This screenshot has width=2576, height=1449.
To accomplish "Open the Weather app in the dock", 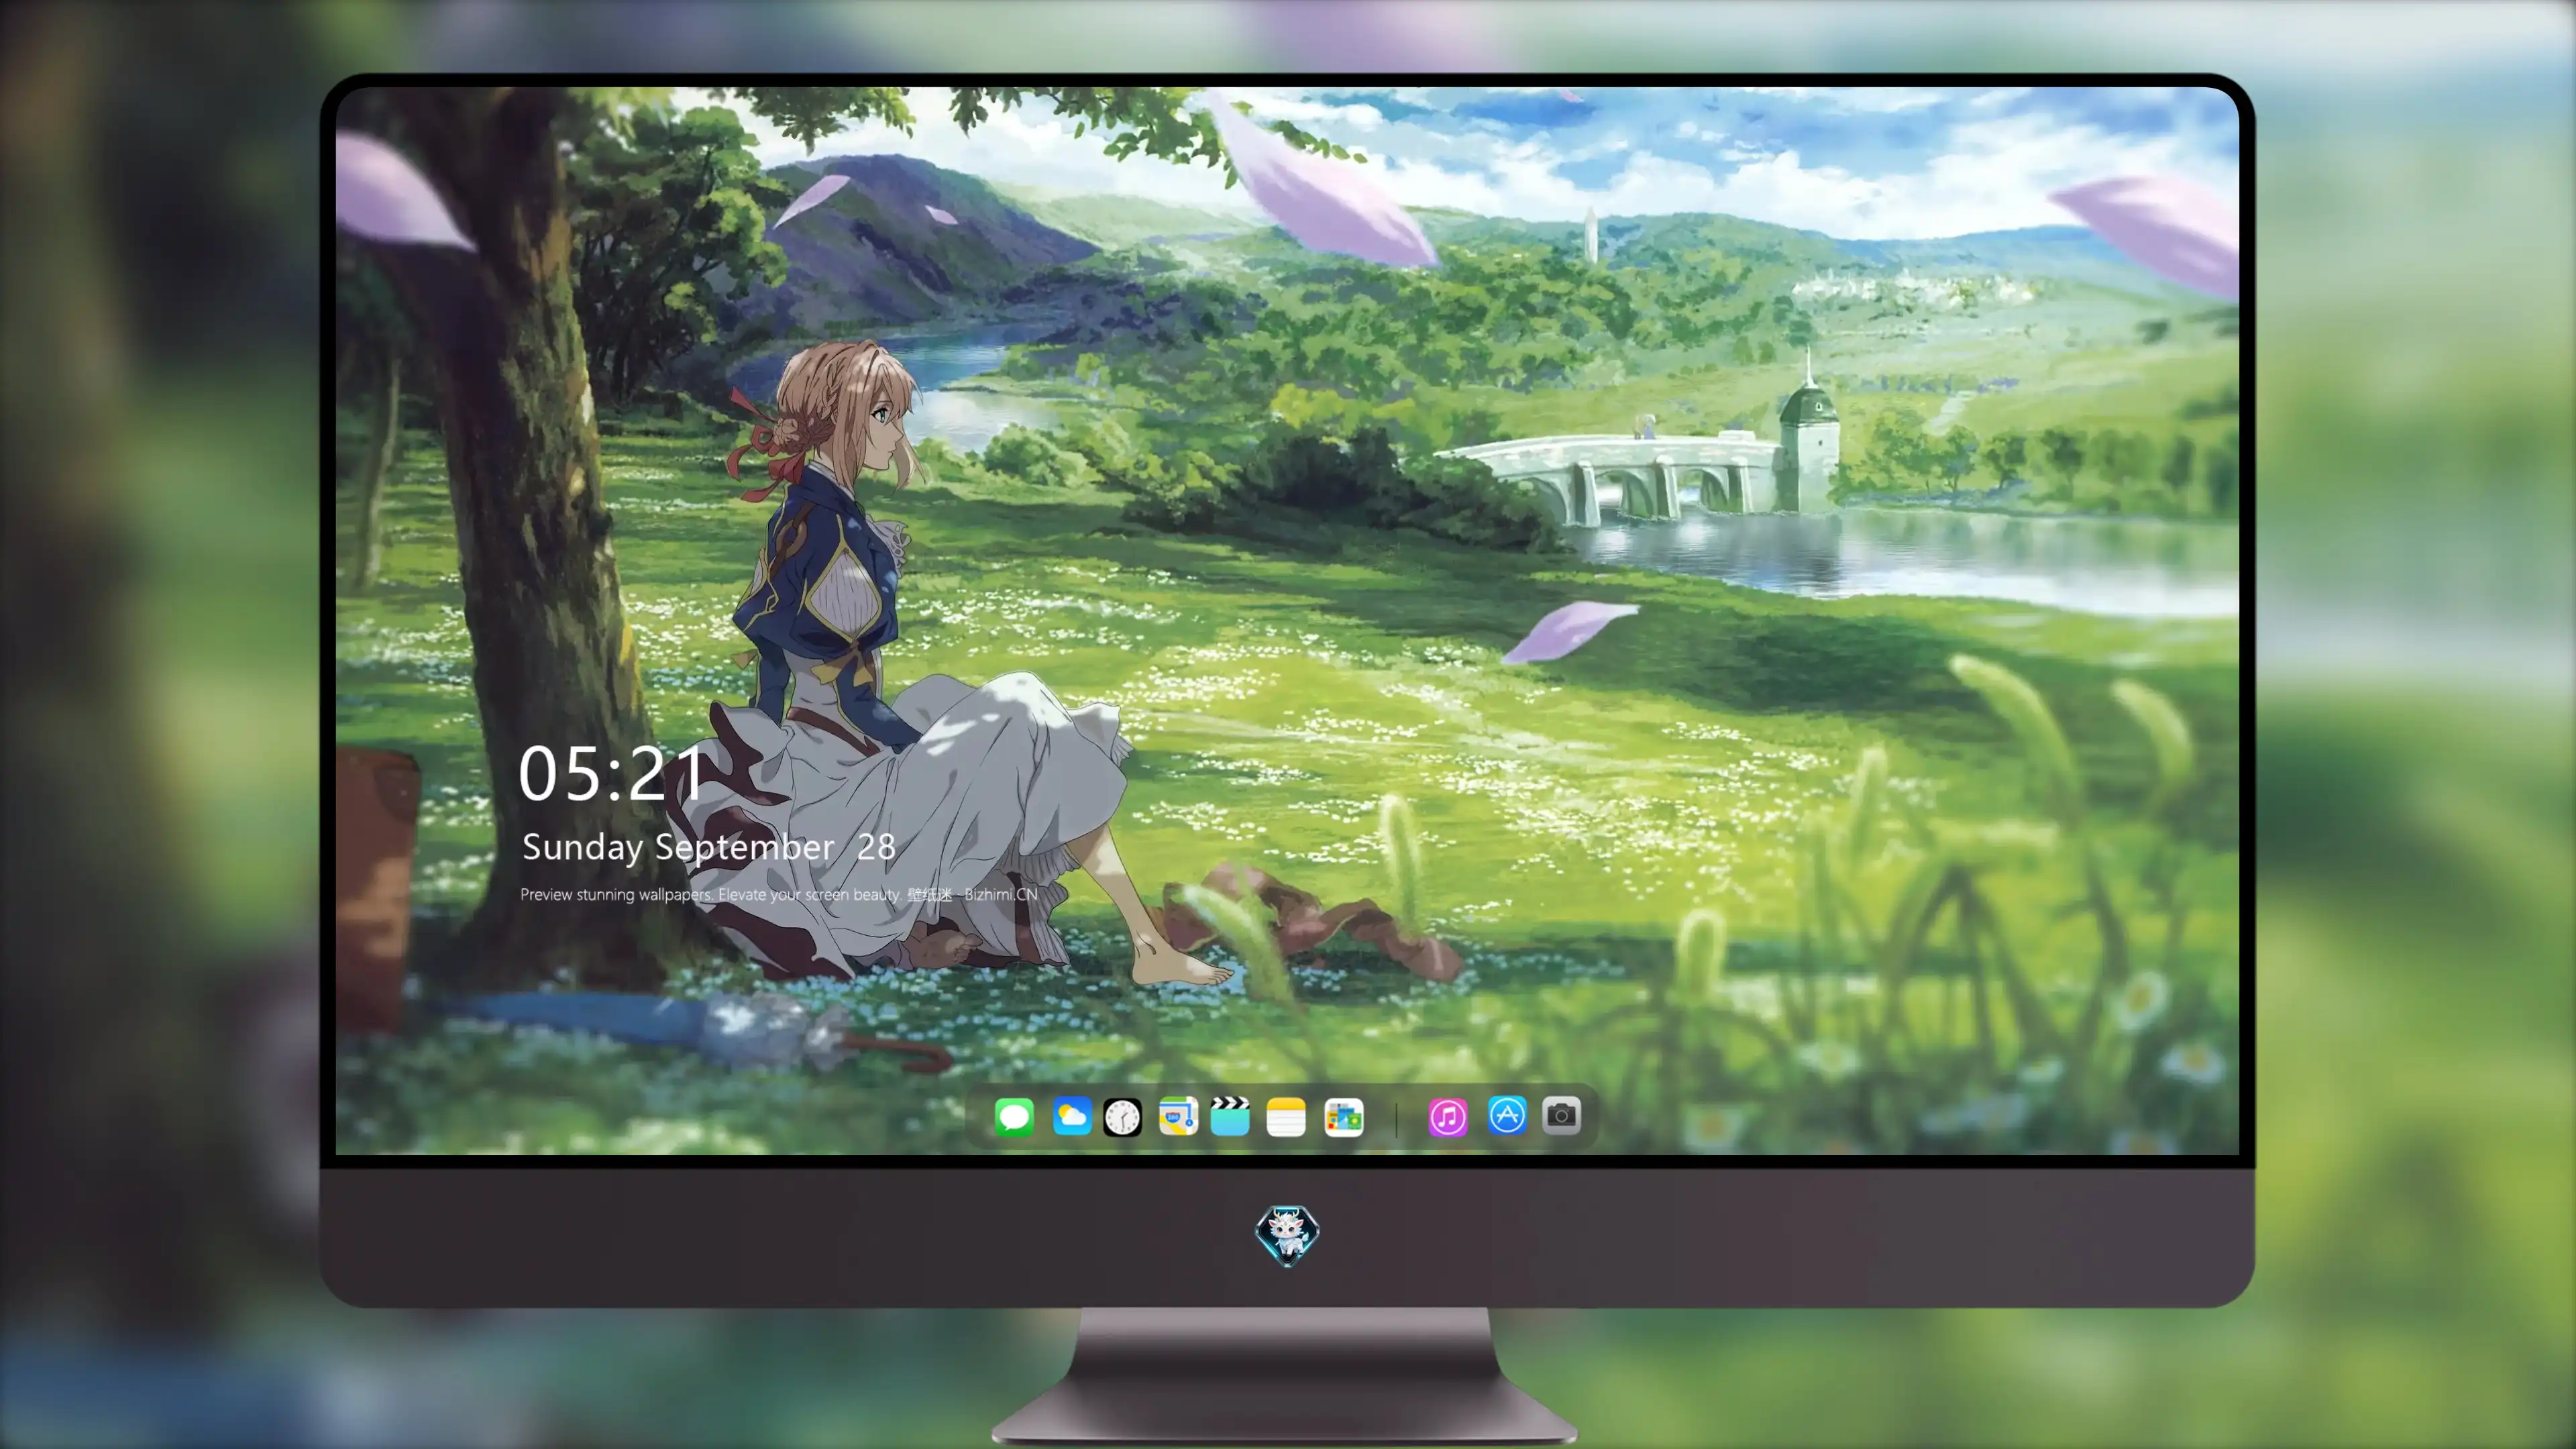I will (1071, 1116).
